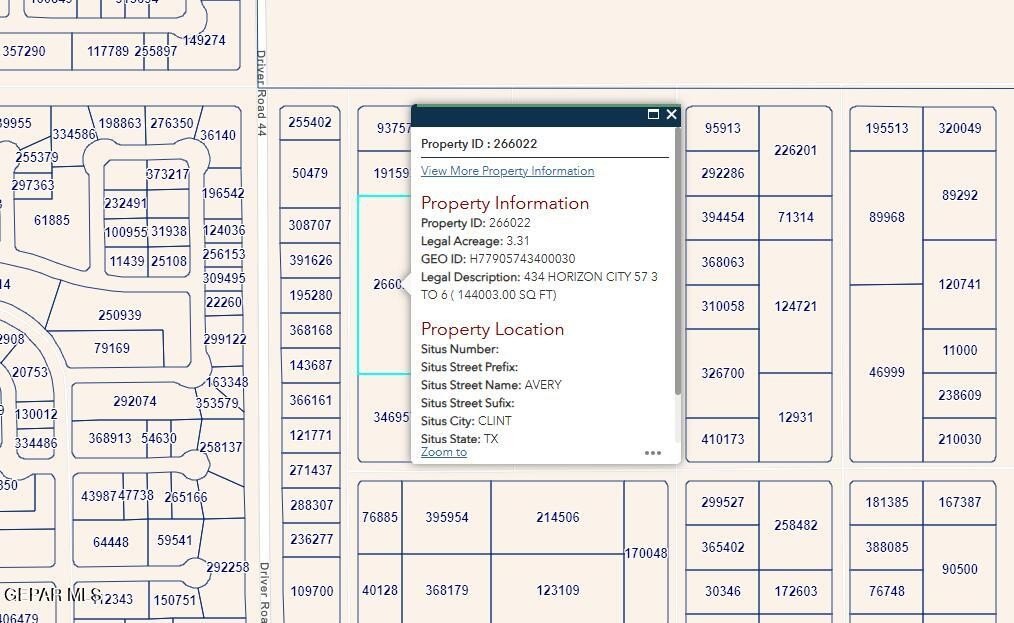Maximize the property info popup
The width and height of the screenshot is (1014, 623).
tap(653, 115)
